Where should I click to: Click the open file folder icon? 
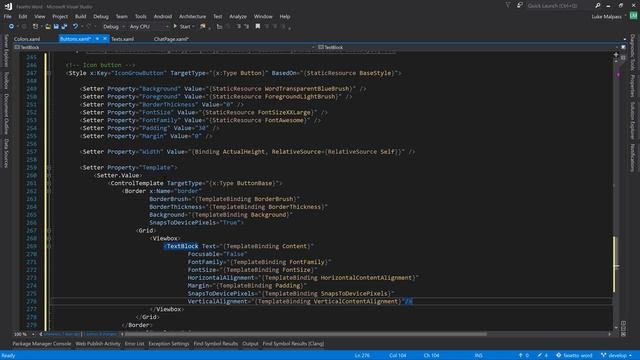[x=48, y=27]
